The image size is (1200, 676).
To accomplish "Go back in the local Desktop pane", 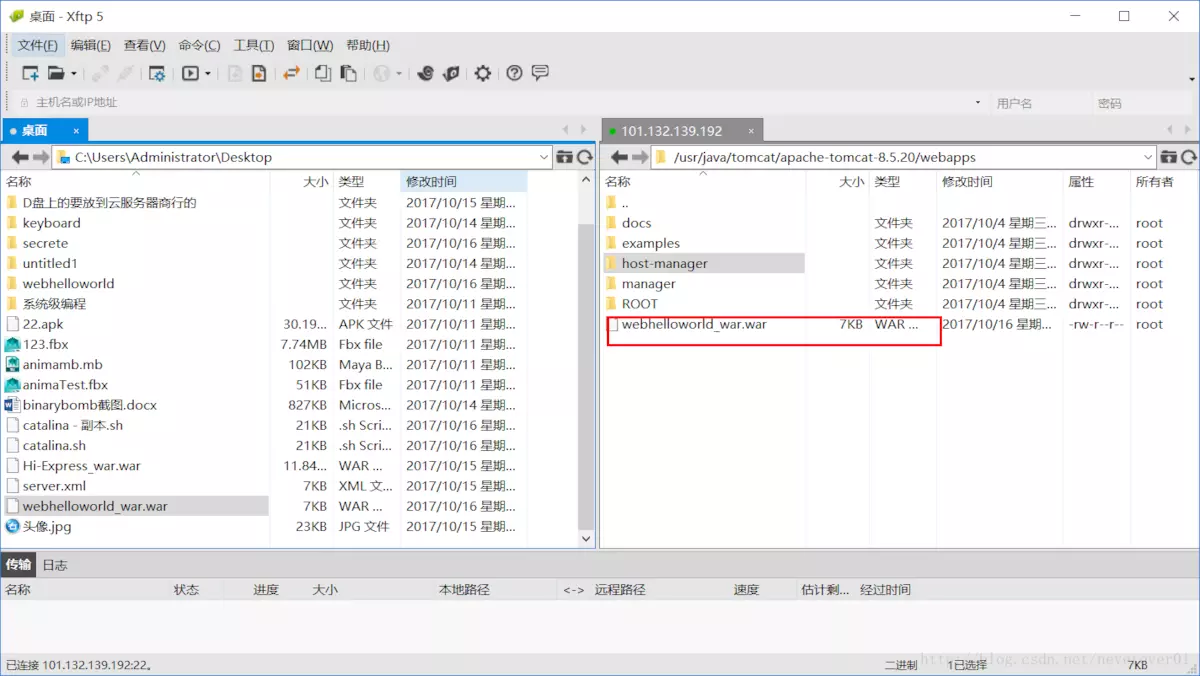I will pos(20,157).
